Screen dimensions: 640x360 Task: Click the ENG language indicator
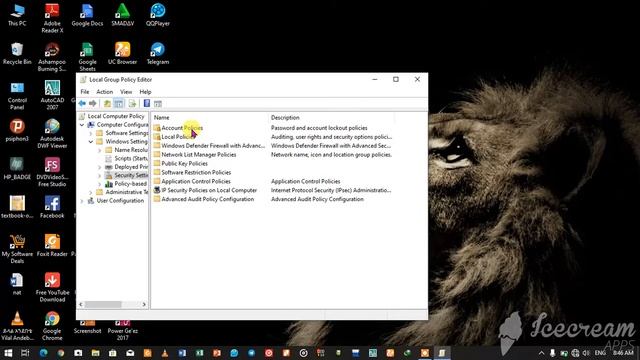[x=600, y=353]
